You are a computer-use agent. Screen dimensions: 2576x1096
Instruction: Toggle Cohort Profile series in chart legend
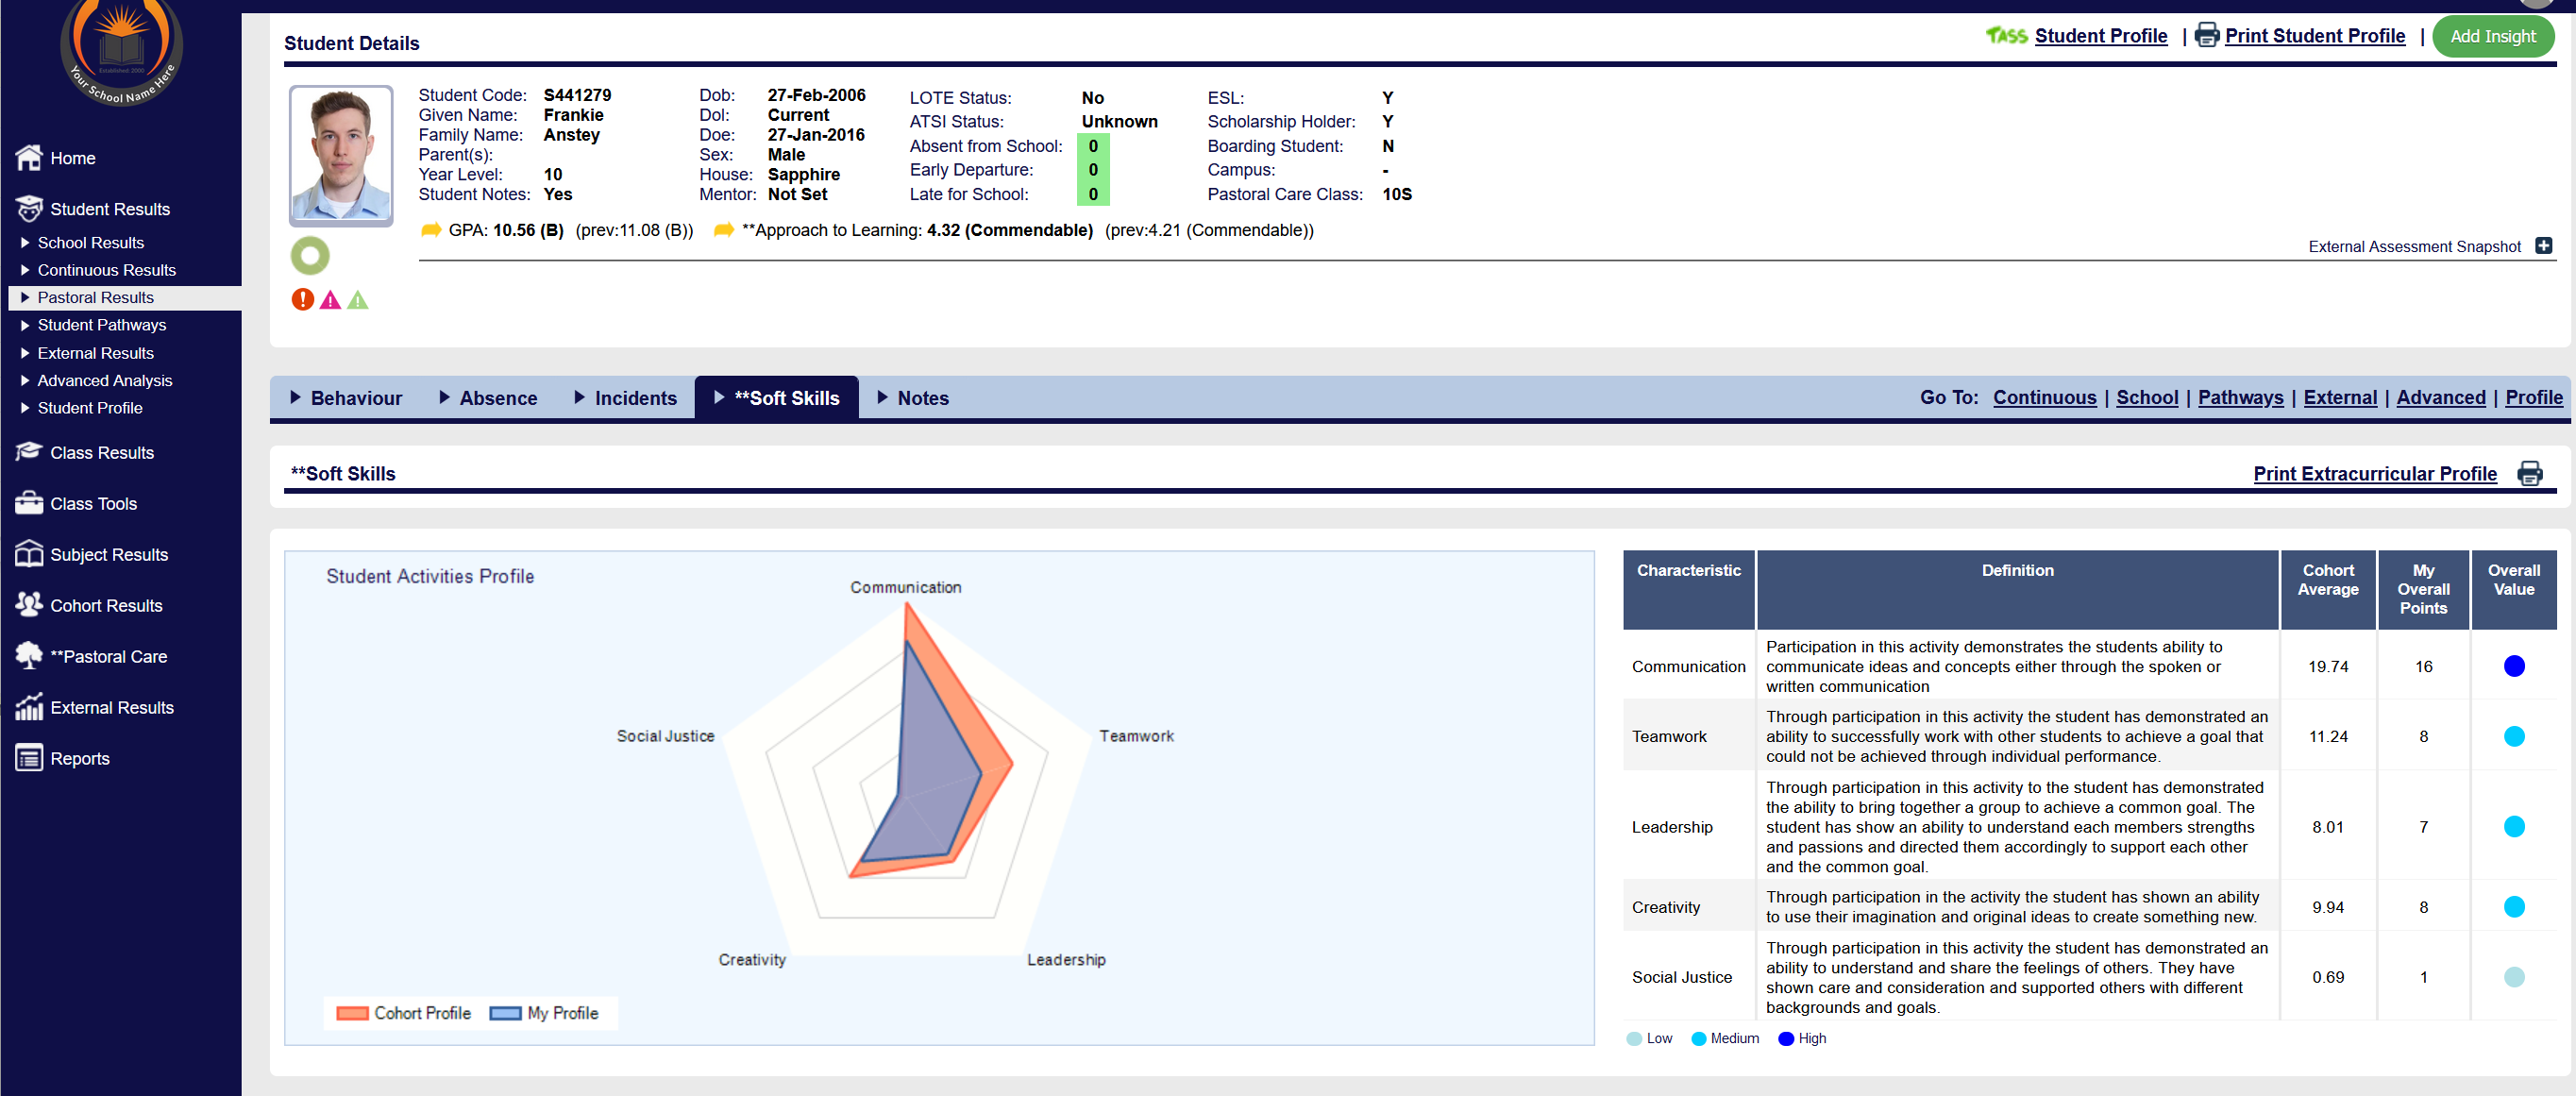tap(405, 1013)
